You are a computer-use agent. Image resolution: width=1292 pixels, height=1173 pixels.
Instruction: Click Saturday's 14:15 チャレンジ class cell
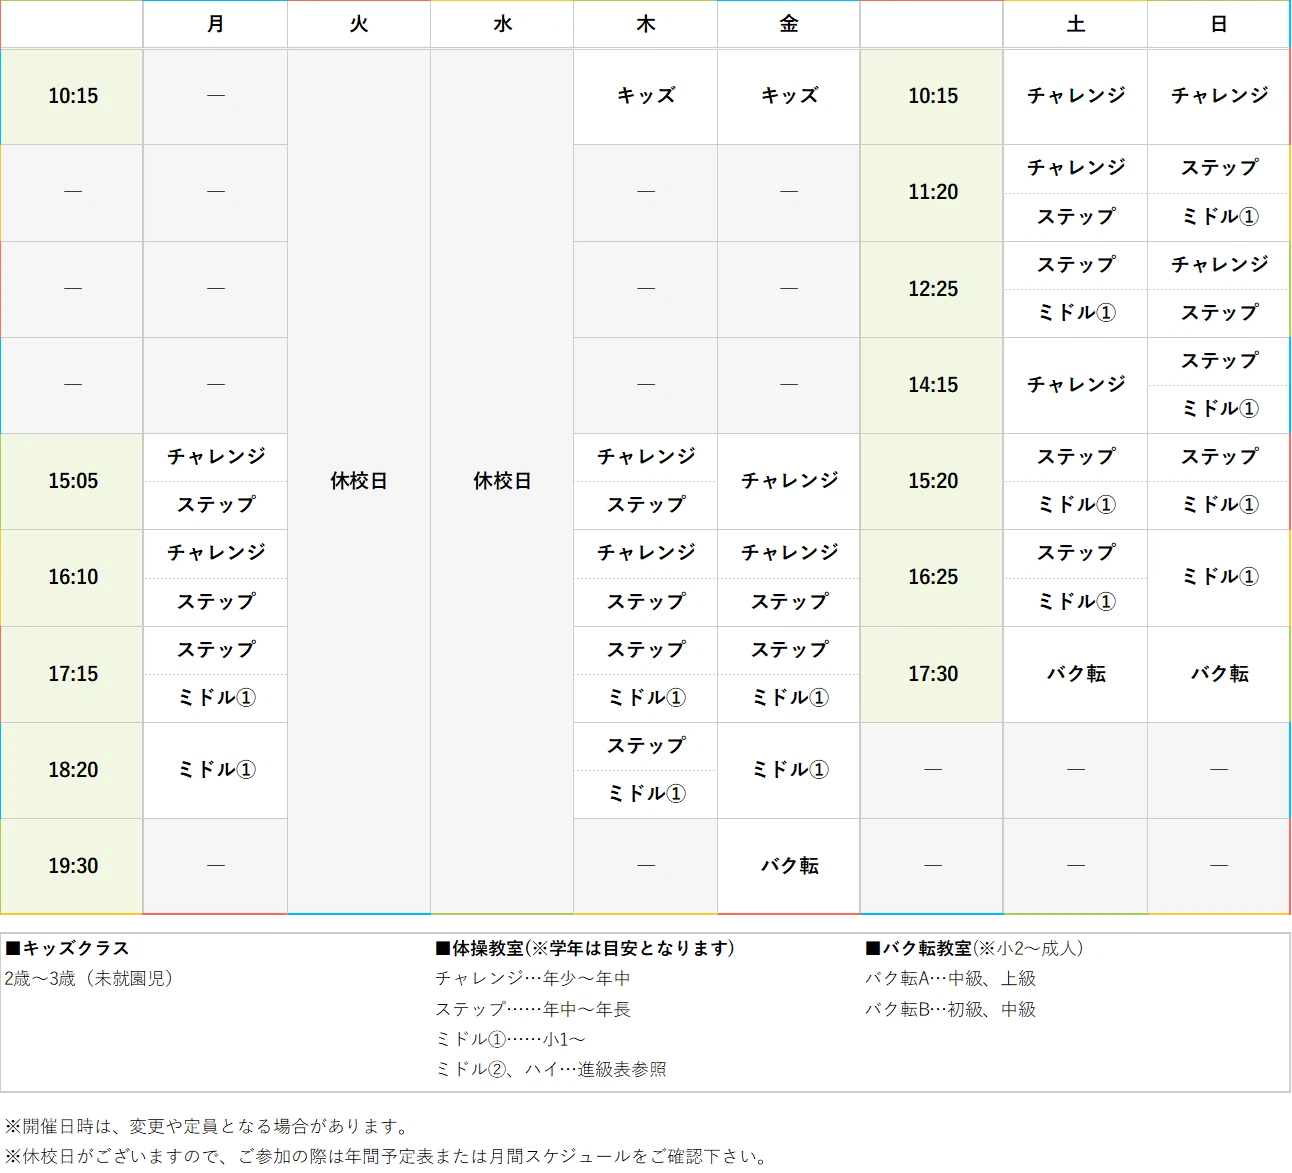(1075, 385)
